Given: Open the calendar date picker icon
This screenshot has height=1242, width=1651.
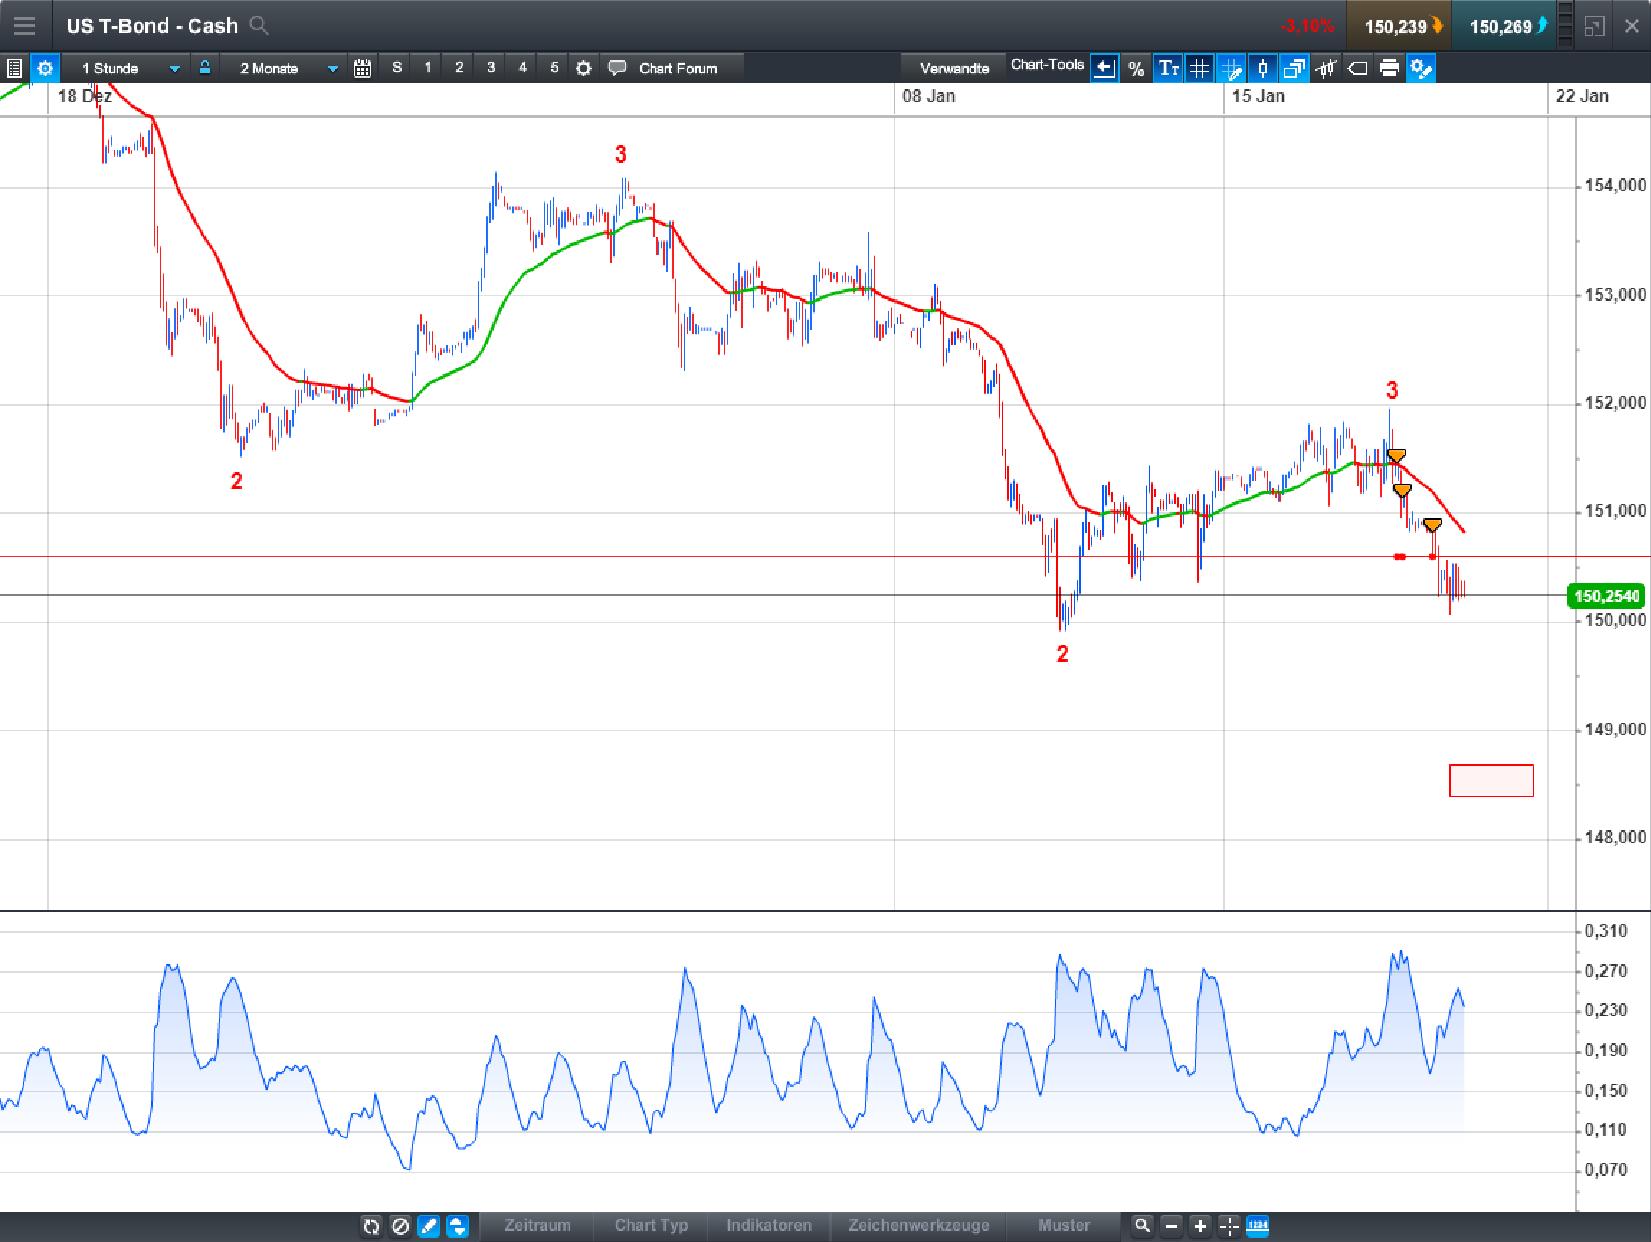Looking at the screenshot, I should point(362,68).
